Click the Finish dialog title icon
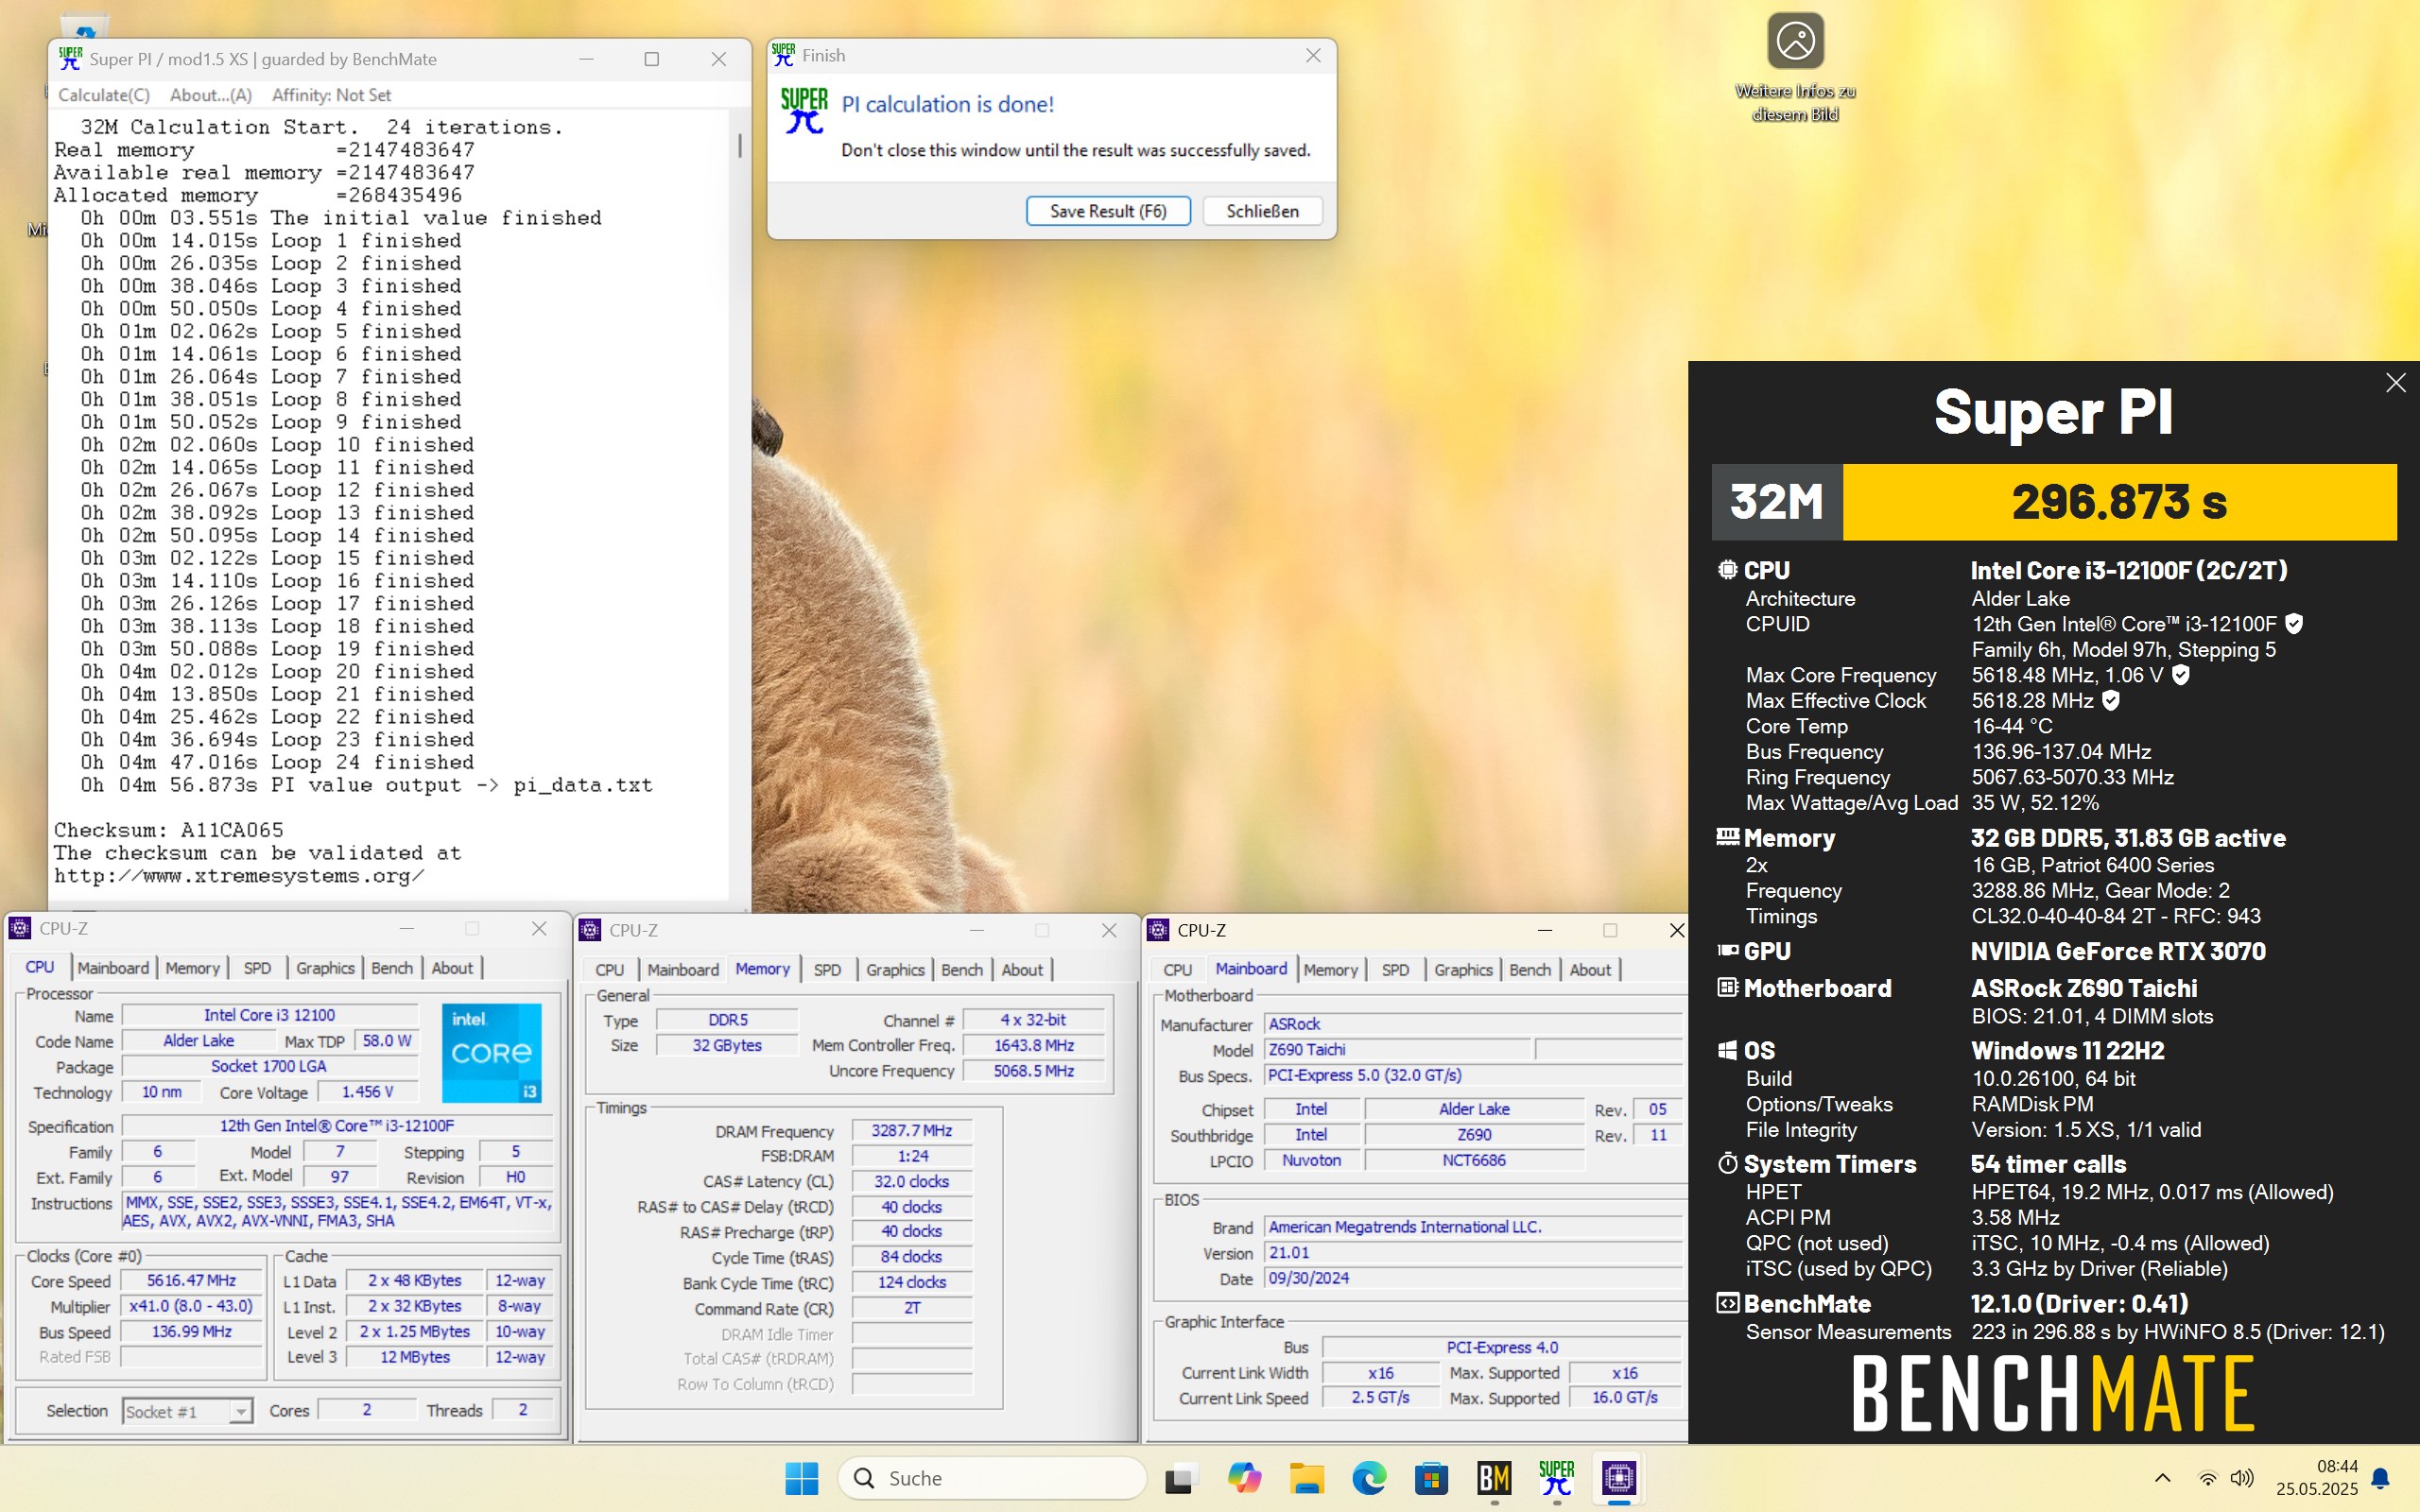The image size is (2420, 1512). coord(784,55)
